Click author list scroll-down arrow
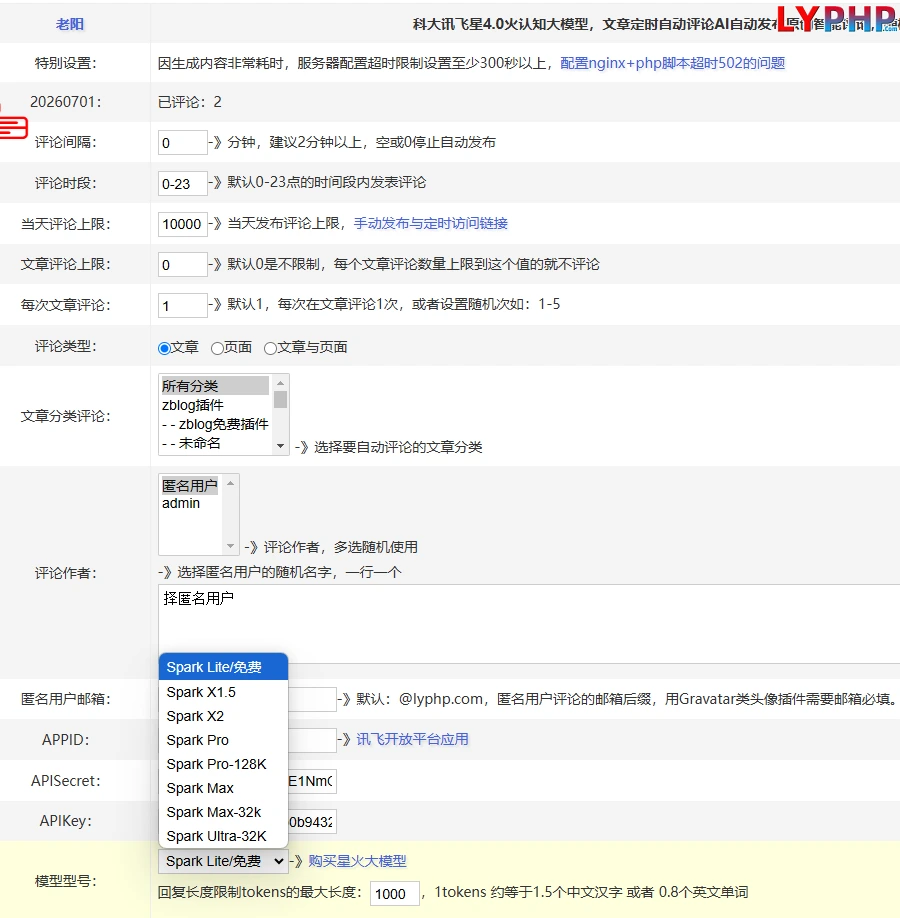 coord(231,546)
